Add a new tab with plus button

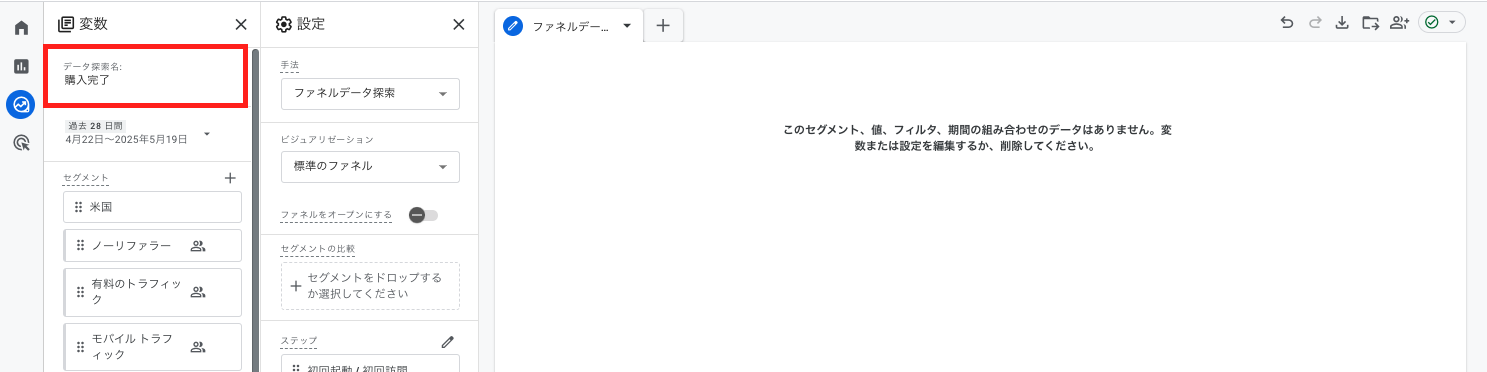point(663,27)
